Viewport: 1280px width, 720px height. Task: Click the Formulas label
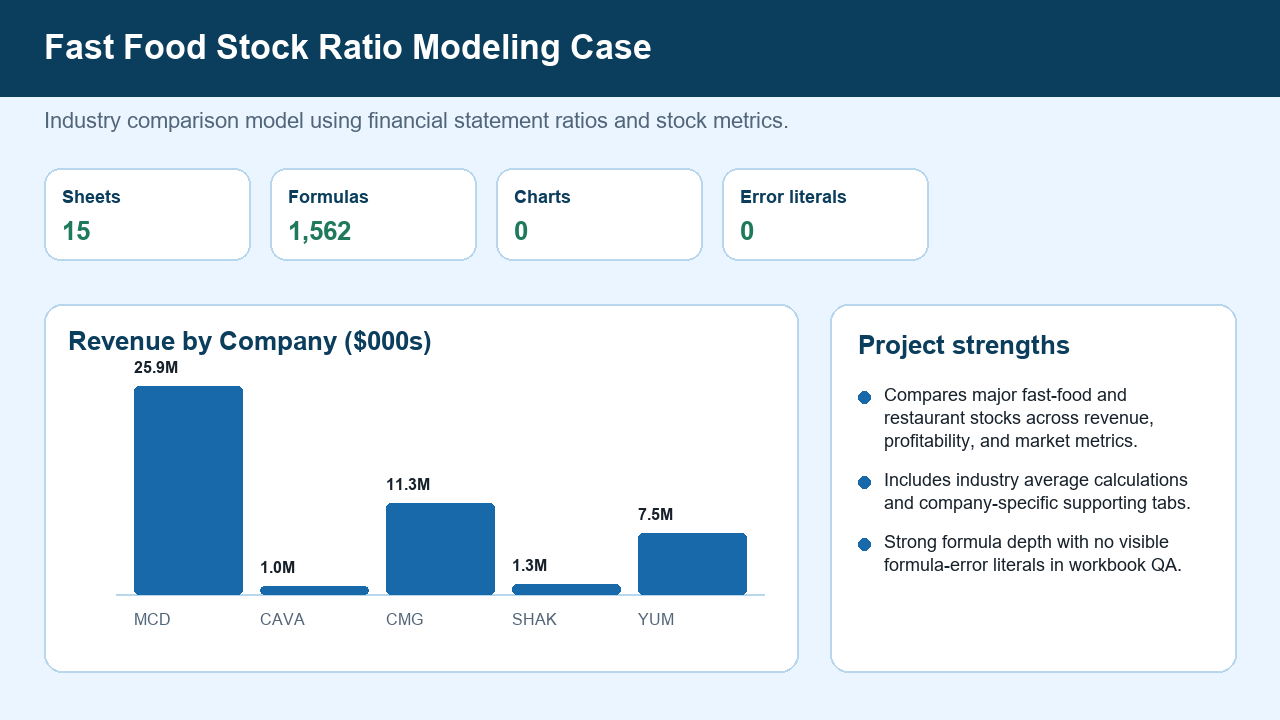328,197
